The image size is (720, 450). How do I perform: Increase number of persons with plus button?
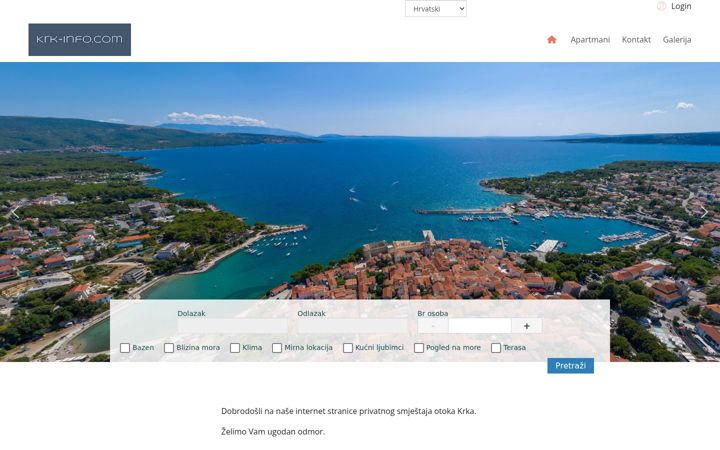coord(527,326)
